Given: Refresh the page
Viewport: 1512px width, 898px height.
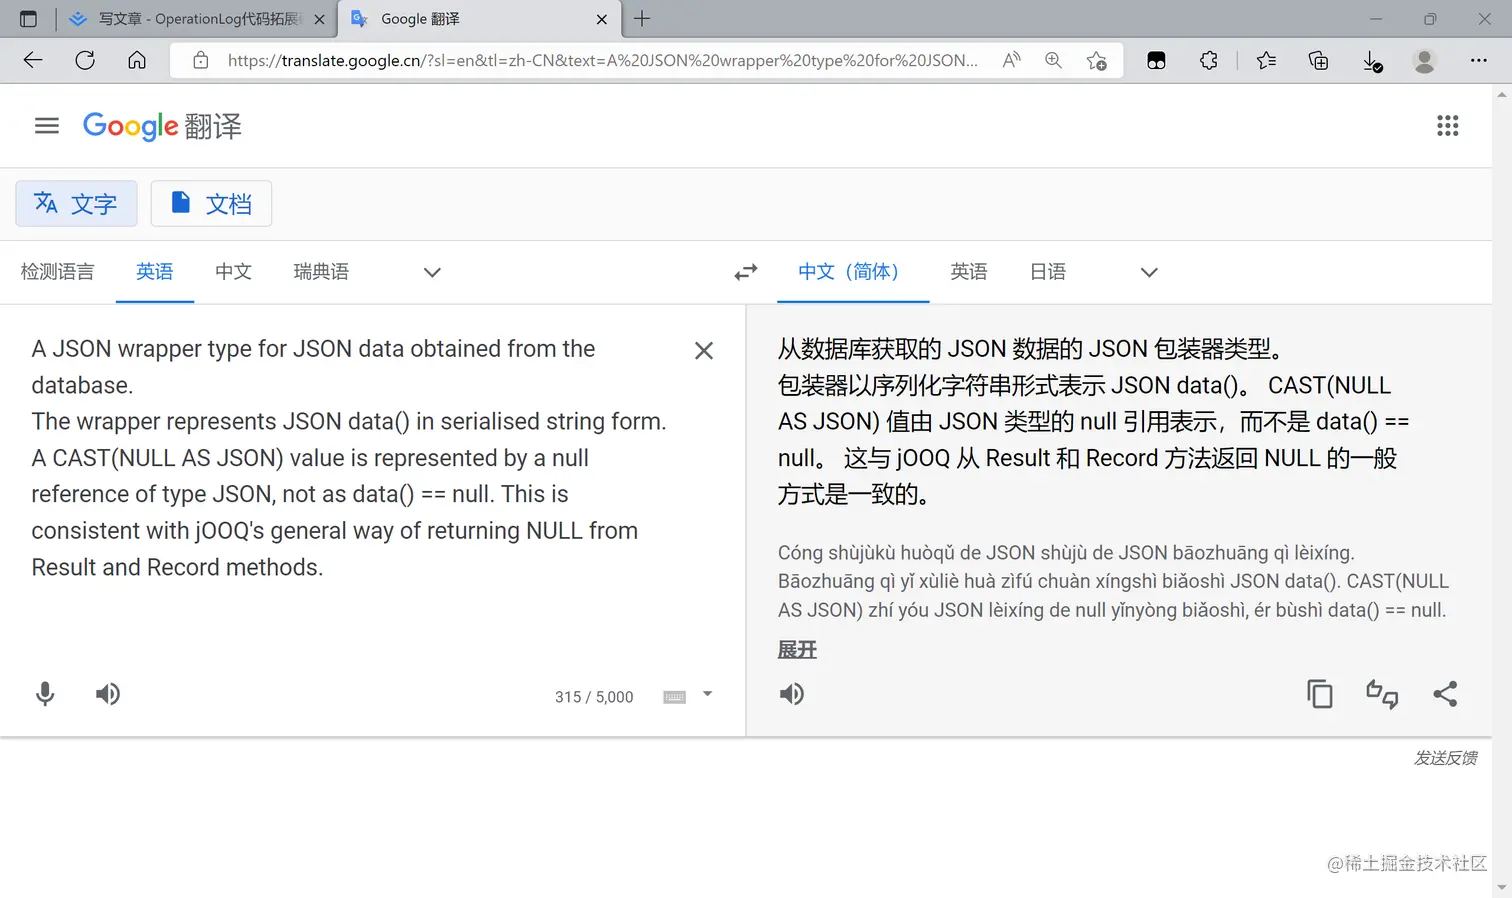Looking at the screenshot, I should tap(85, 60).
